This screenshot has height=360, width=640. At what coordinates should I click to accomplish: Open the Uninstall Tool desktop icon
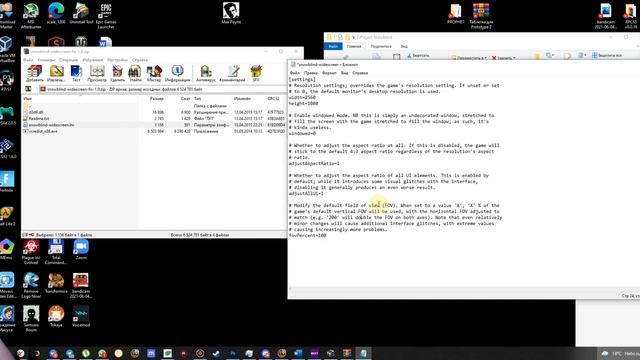[81, 13]
